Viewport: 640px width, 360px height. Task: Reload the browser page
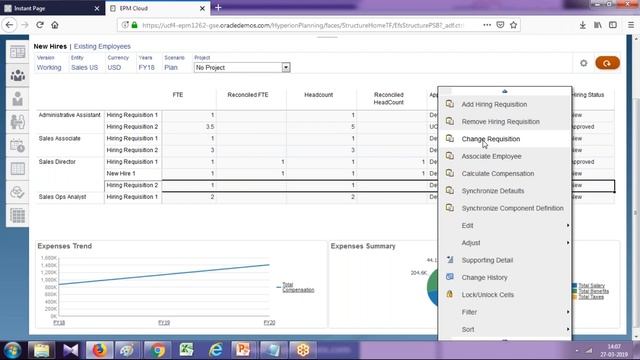[x=40, y=25]
